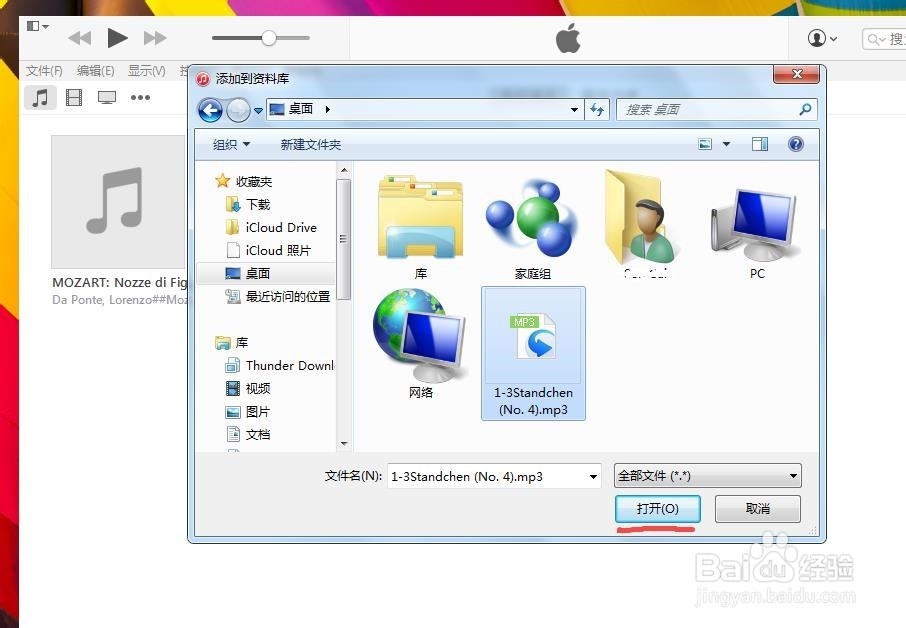Open the Movies filmstrip icon in iTunes
The height and width of the screenshot is (628, 906).
(x=74, y=97)
